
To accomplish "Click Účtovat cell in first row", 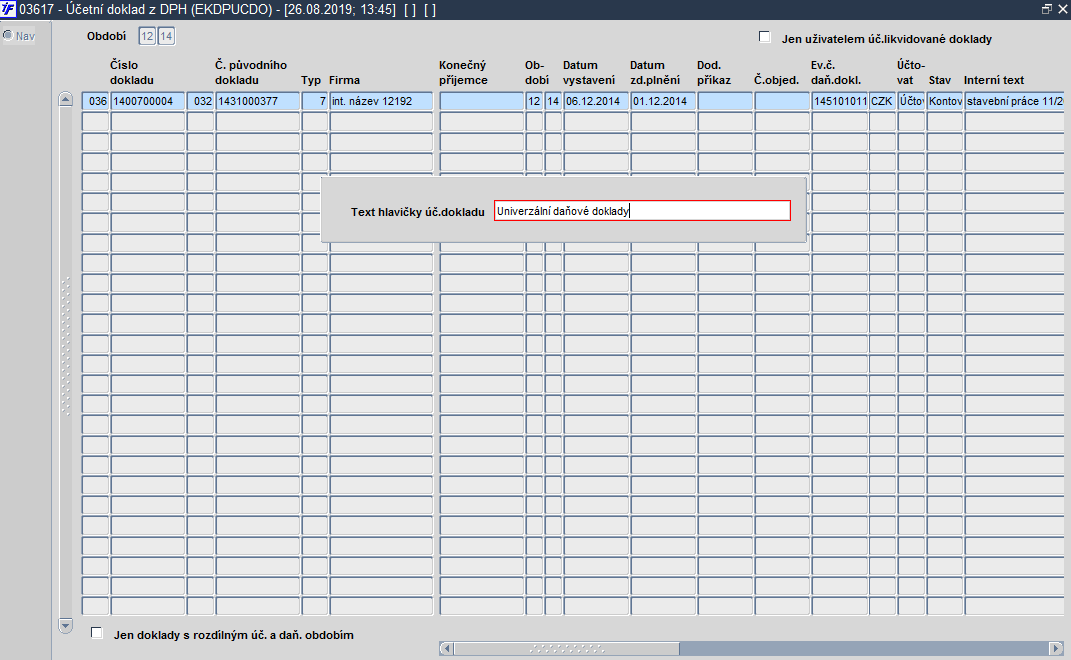I will click(x=911, y=101).
